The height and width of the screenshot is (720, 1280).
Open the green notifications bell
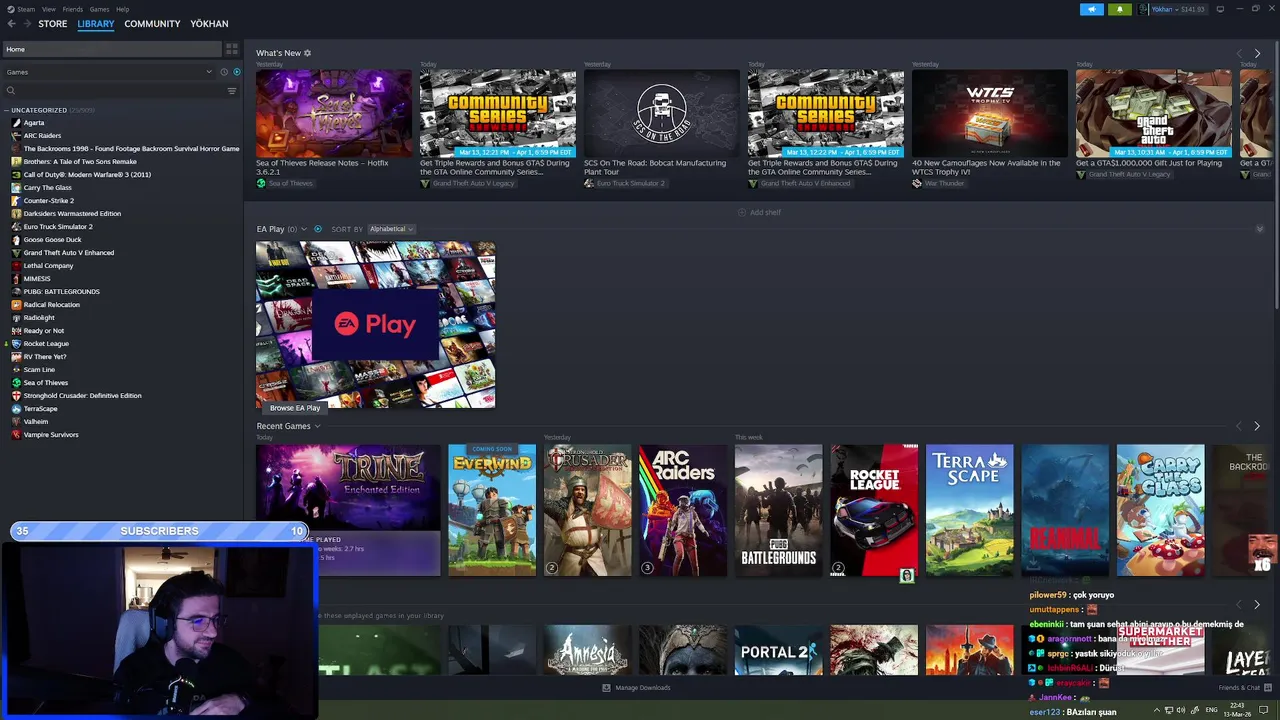[1119, 9]
